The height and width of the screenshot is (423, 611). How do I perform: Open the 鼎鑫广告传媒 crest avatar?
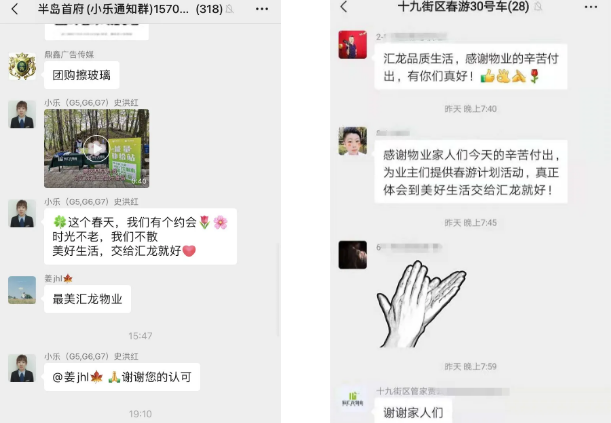tap(22, 67)
